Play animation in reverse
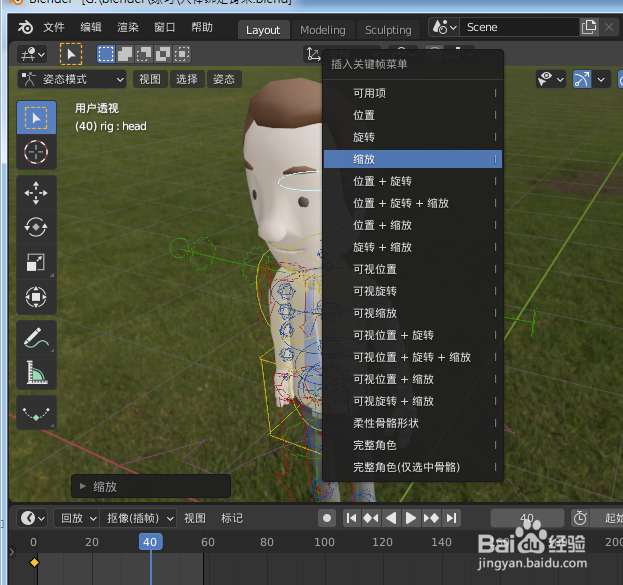 point(391,518)
